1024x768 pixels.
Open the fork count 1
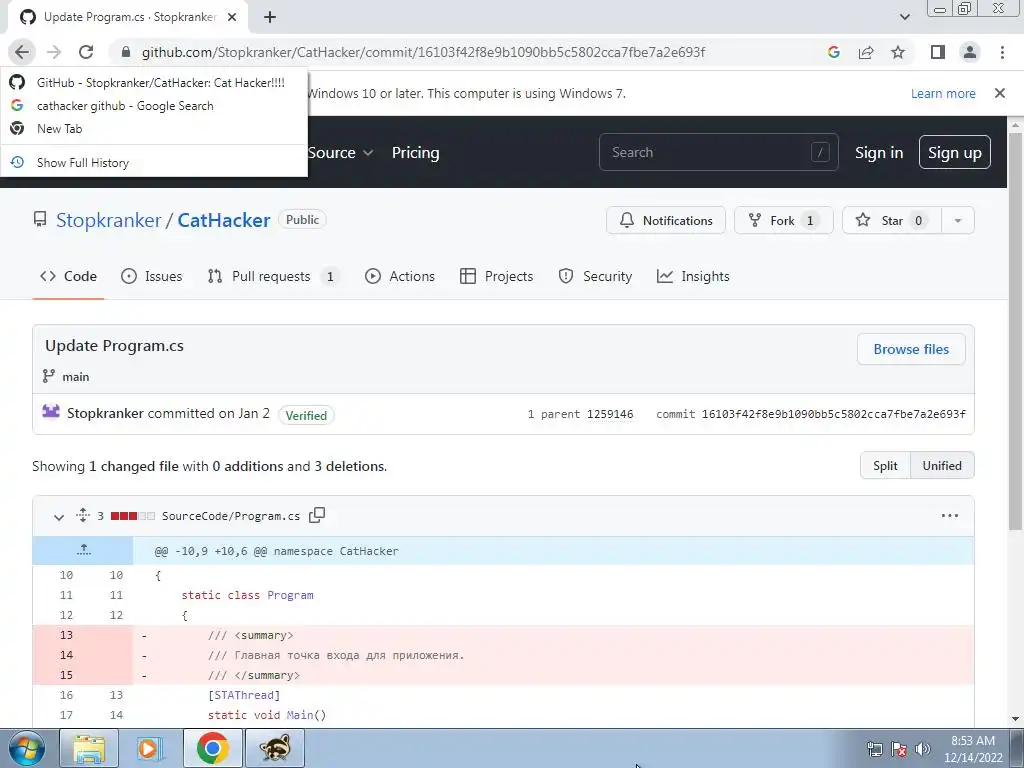[x=810, y=220]
